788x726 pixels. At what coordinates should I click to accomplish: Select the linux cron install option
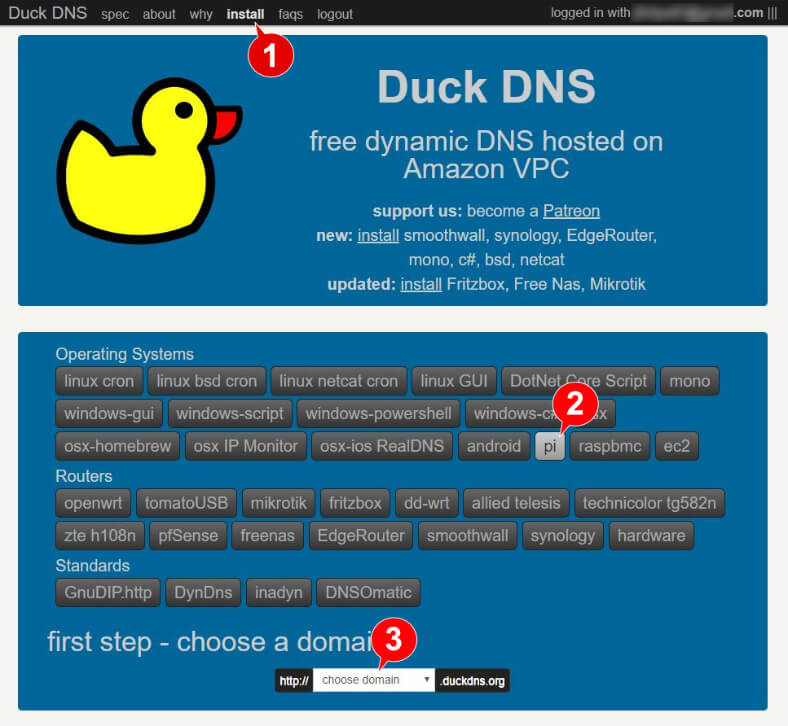tap(99, 381)
